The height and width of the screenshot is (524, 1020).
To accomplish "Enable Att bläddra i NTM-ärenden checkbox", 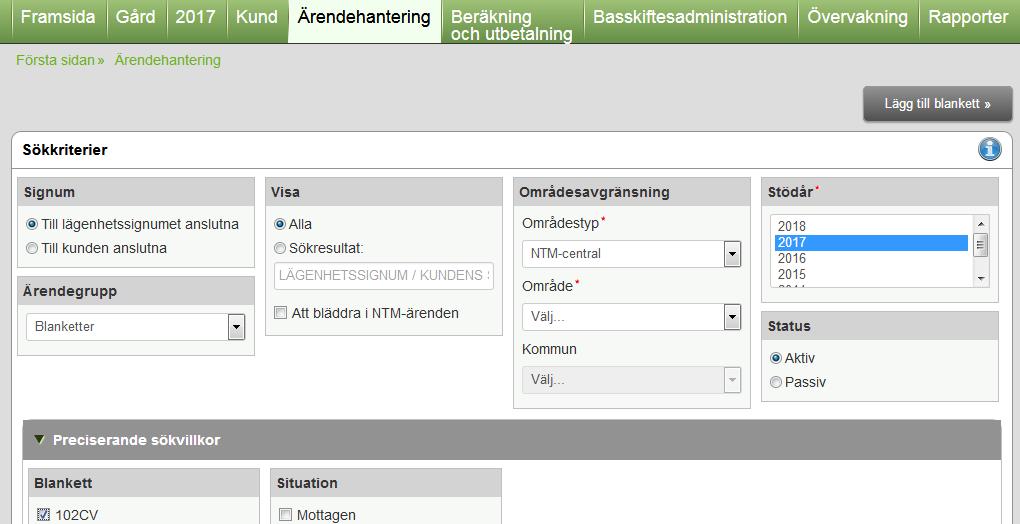I will [280, 313].
